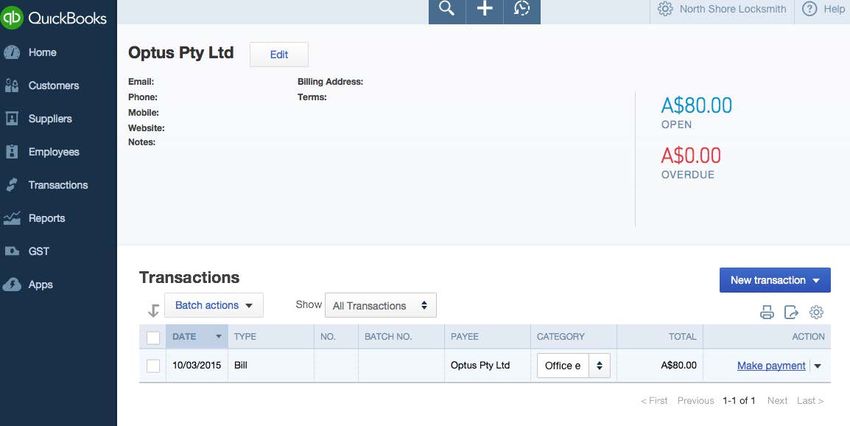
Task: Go to Suppliers section
Action: tap(50, 119)
